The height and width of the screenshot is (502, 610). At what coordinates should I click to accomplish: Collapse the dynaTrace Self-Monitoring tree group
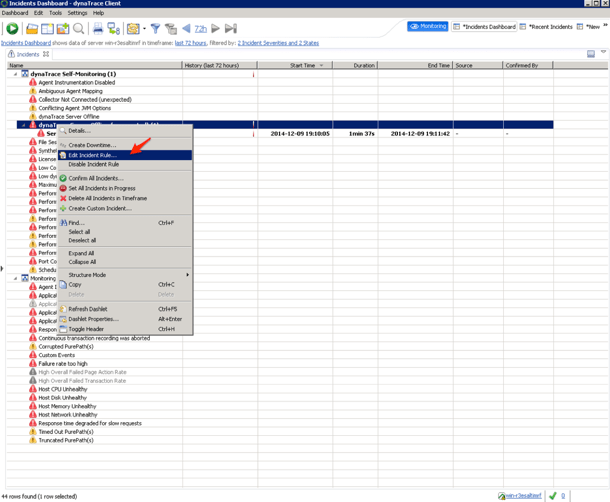[x=15, y=74]
